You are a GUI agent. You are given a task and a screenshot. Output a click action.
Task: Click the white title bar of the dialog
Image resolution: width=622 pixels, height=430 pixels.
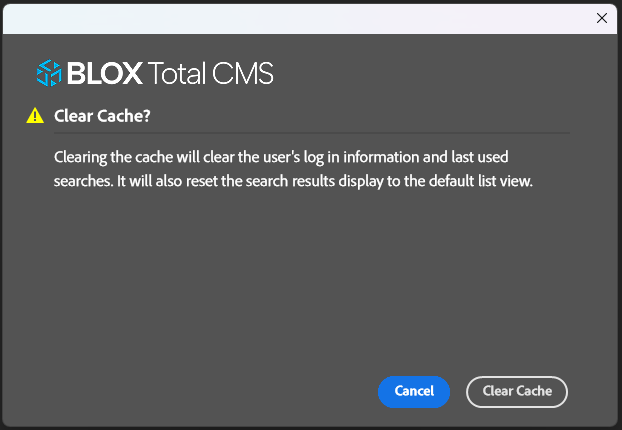[300, 18]
